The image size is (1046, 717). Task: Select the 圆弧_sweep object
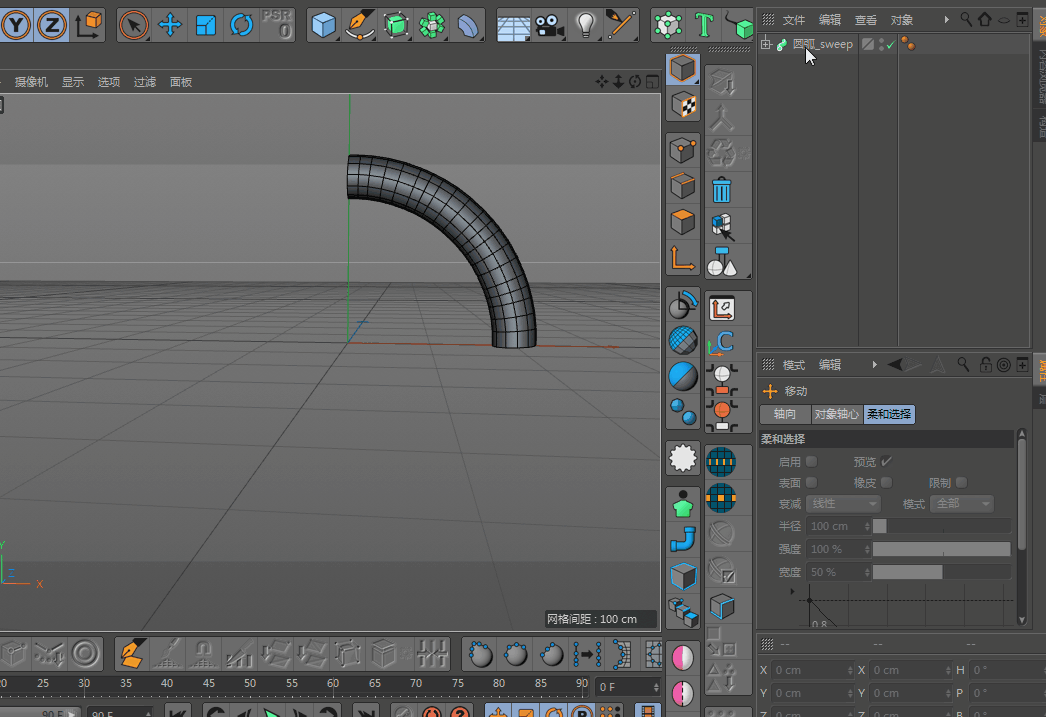(x=823, y=45)
